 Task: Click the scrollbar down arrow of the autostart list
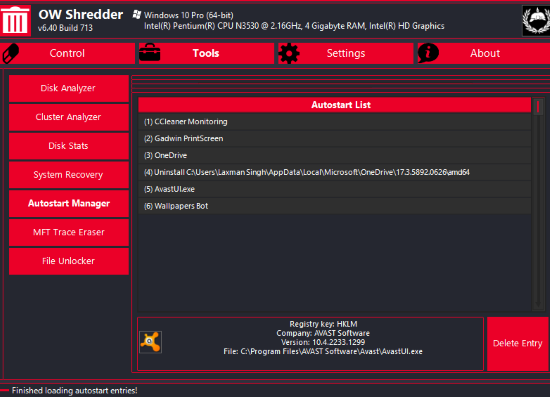click(538, 304)
